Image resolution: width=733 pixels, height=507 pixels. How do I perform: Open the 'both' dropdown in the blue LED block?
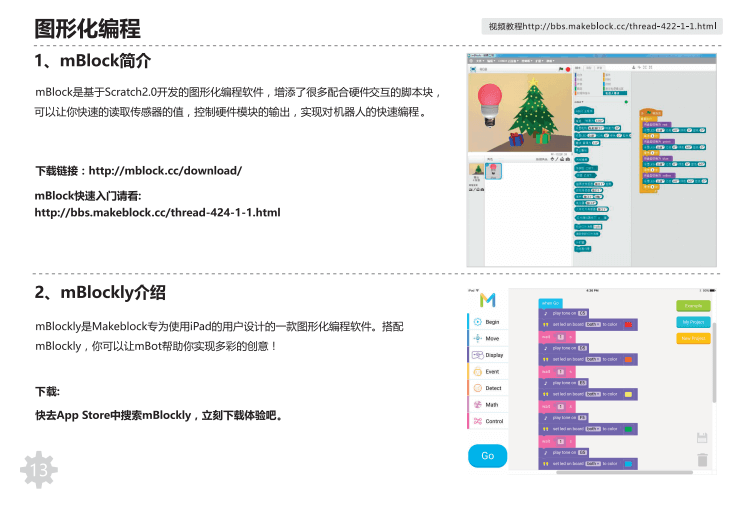tap(593, 464)
